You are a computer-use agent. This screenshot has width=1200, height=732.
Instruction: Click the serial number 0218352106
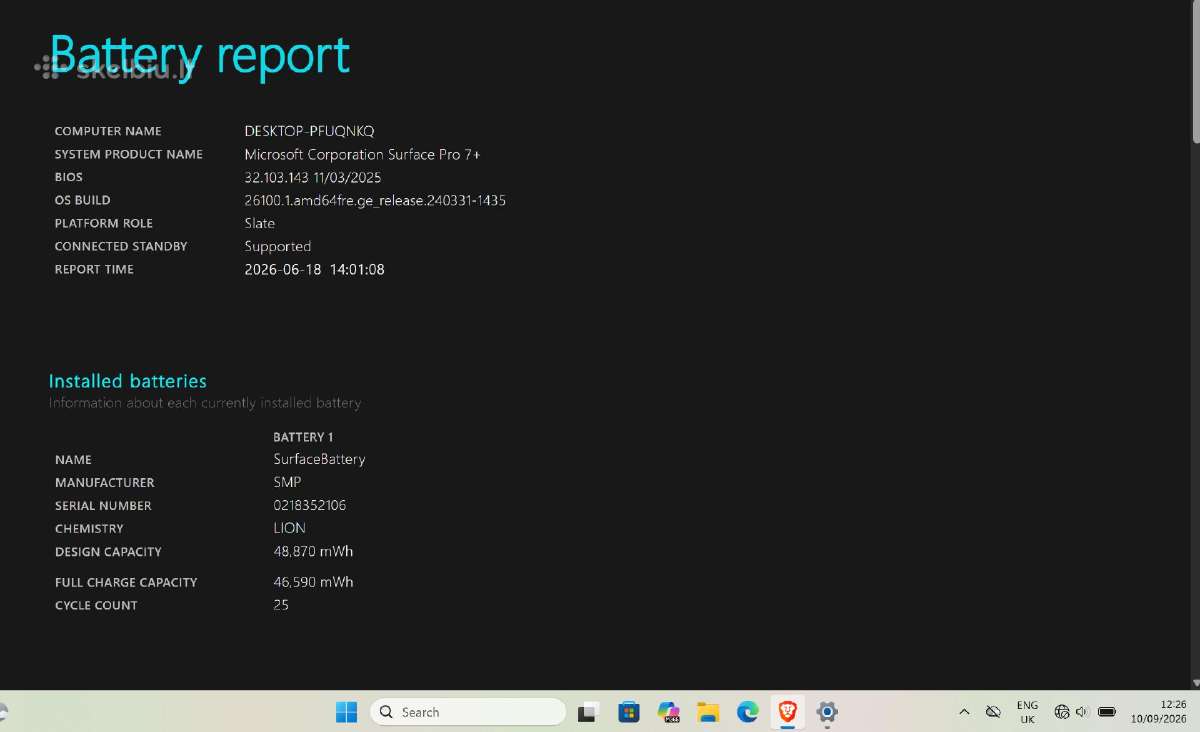point(310,505)
